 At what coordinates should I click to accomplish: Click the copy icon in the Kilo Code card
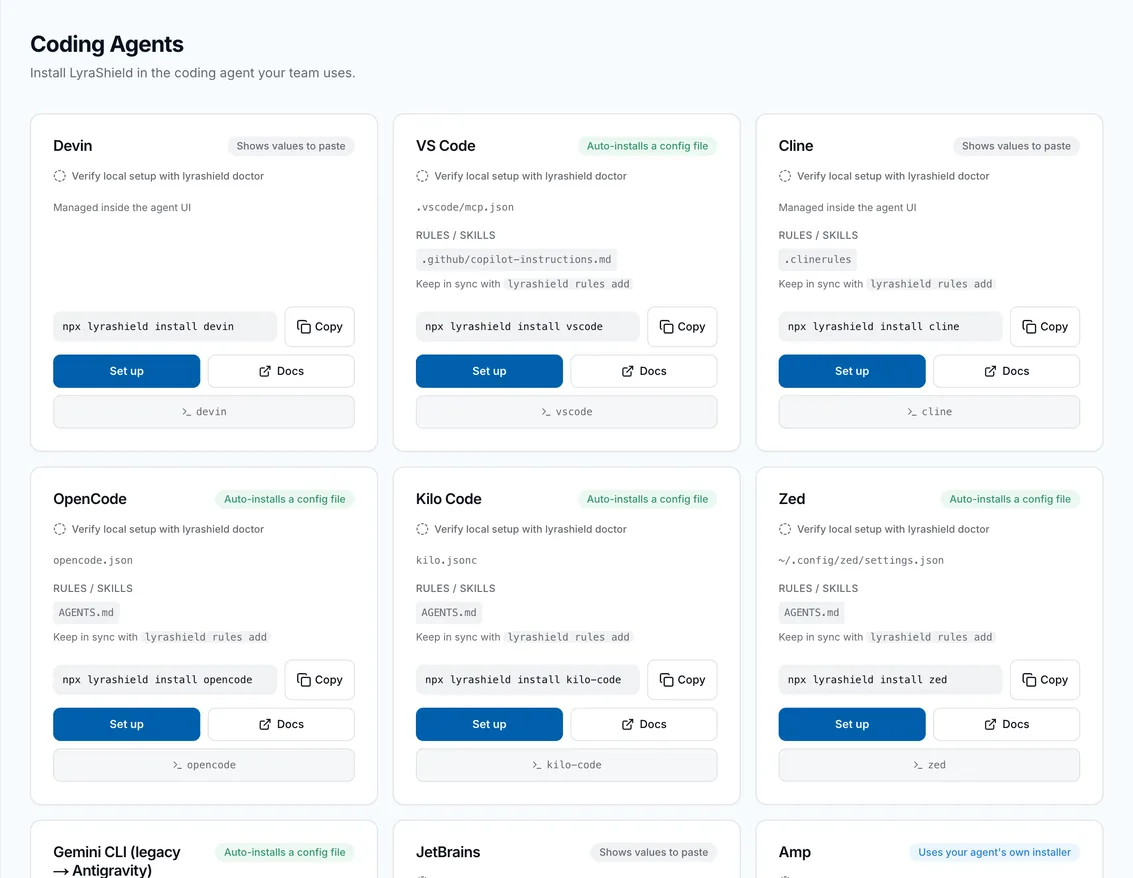tap(666, 680)
